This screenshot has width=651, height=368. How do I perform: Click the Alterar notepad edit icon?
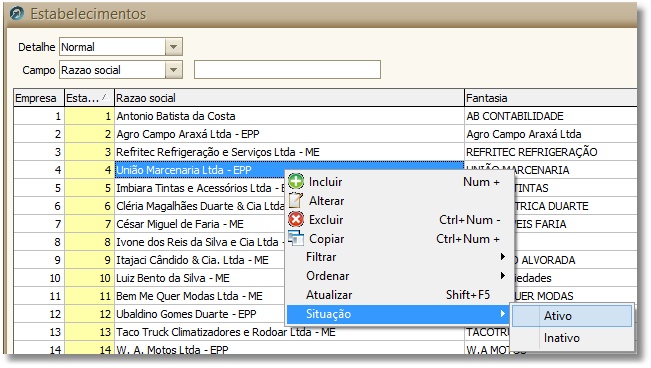click(x=296, y=200)
